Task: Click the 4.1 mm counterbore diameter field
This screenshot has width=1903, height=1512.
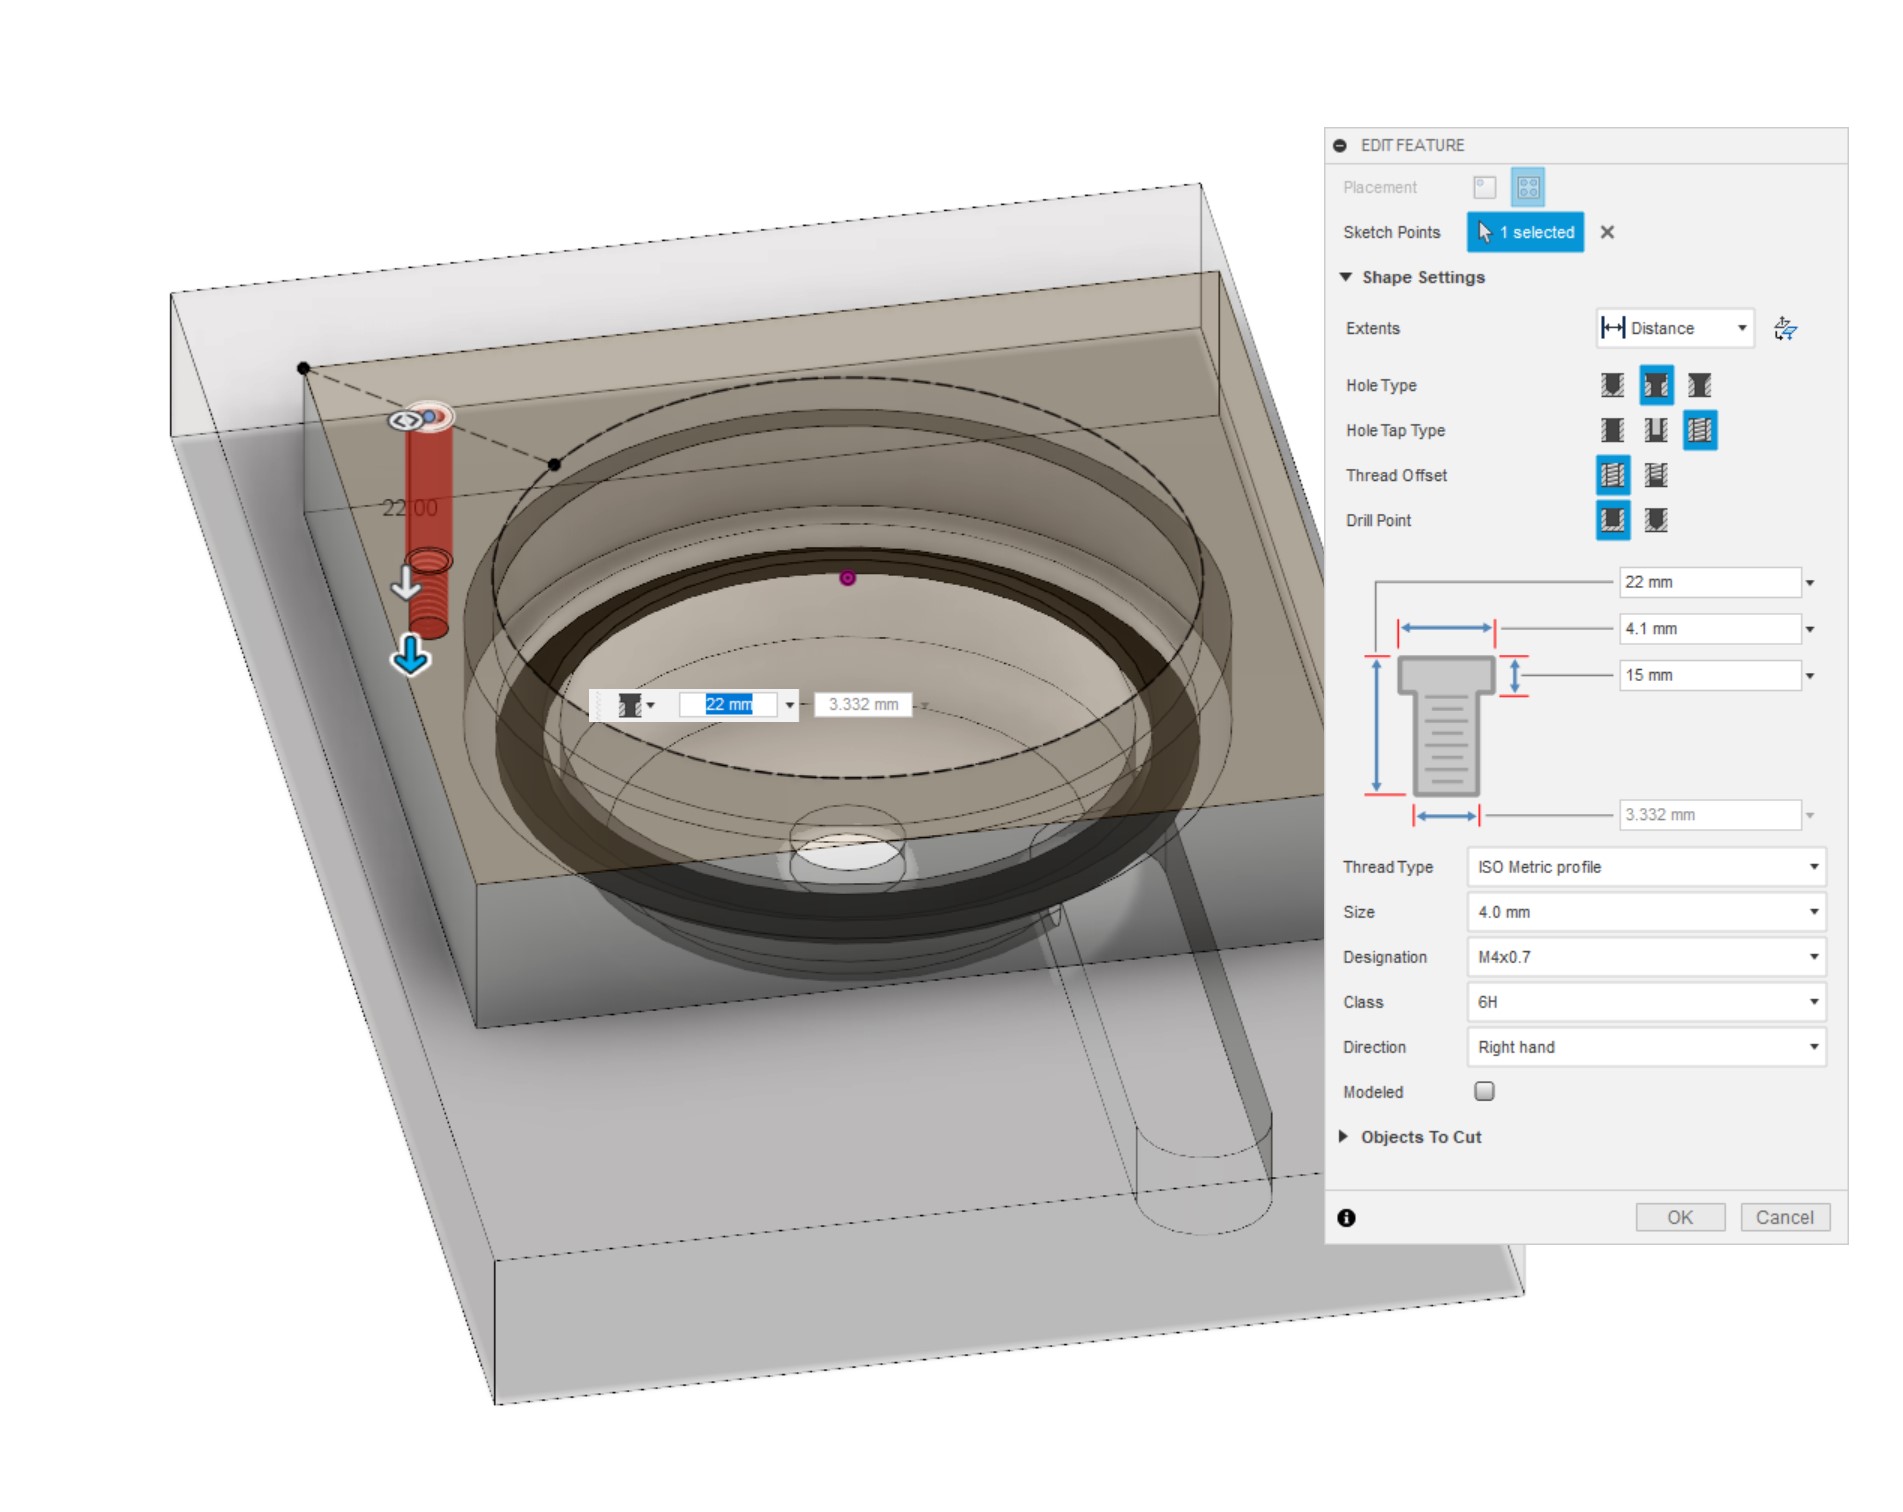Action: pyautogui.click(x=1708, y=629)
